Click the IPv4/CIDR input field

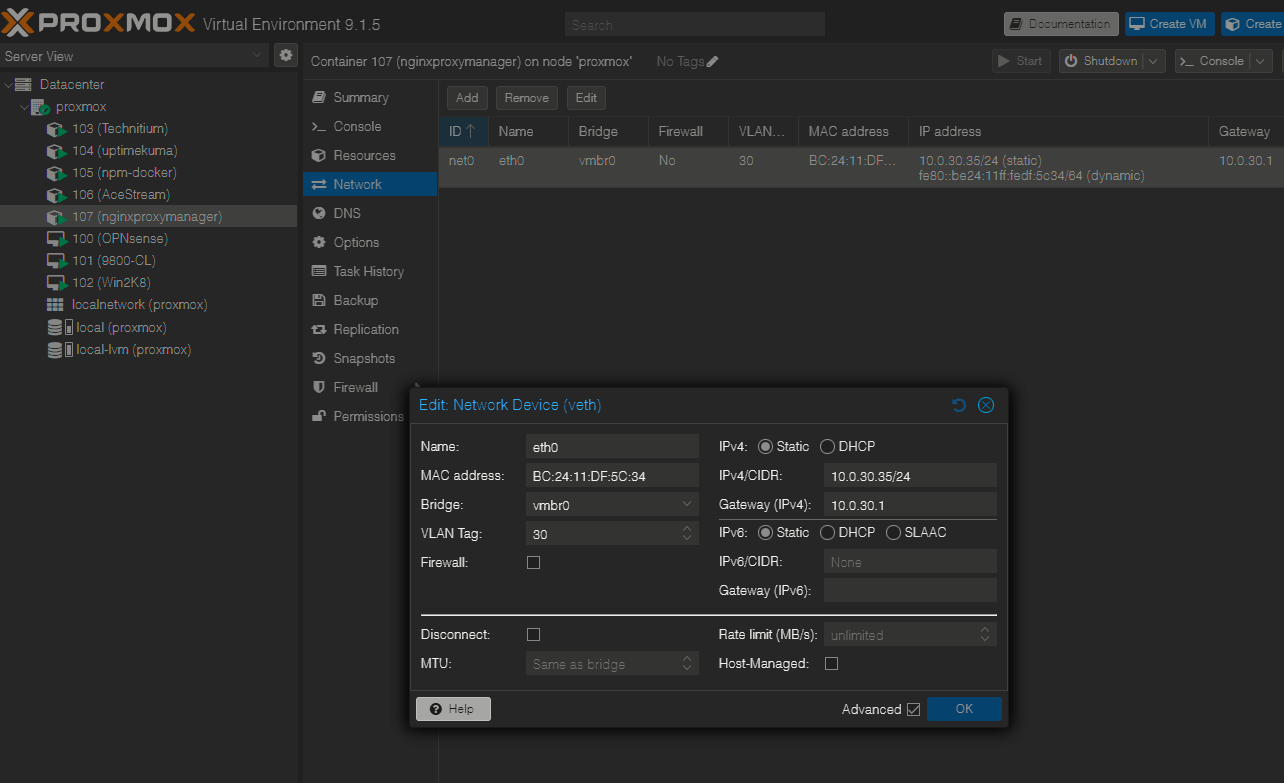click(910, 476)
